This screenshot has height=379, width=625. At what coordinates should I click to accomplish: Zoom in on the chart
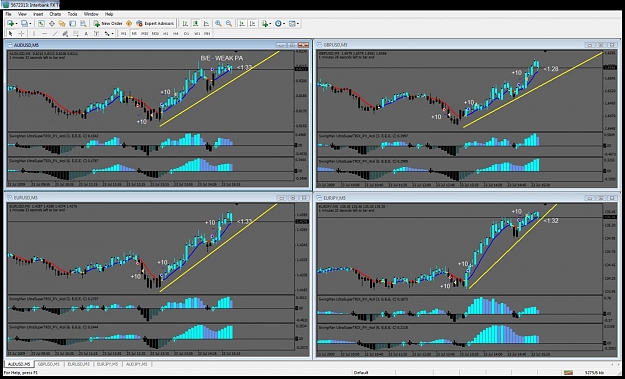point(218,24)
